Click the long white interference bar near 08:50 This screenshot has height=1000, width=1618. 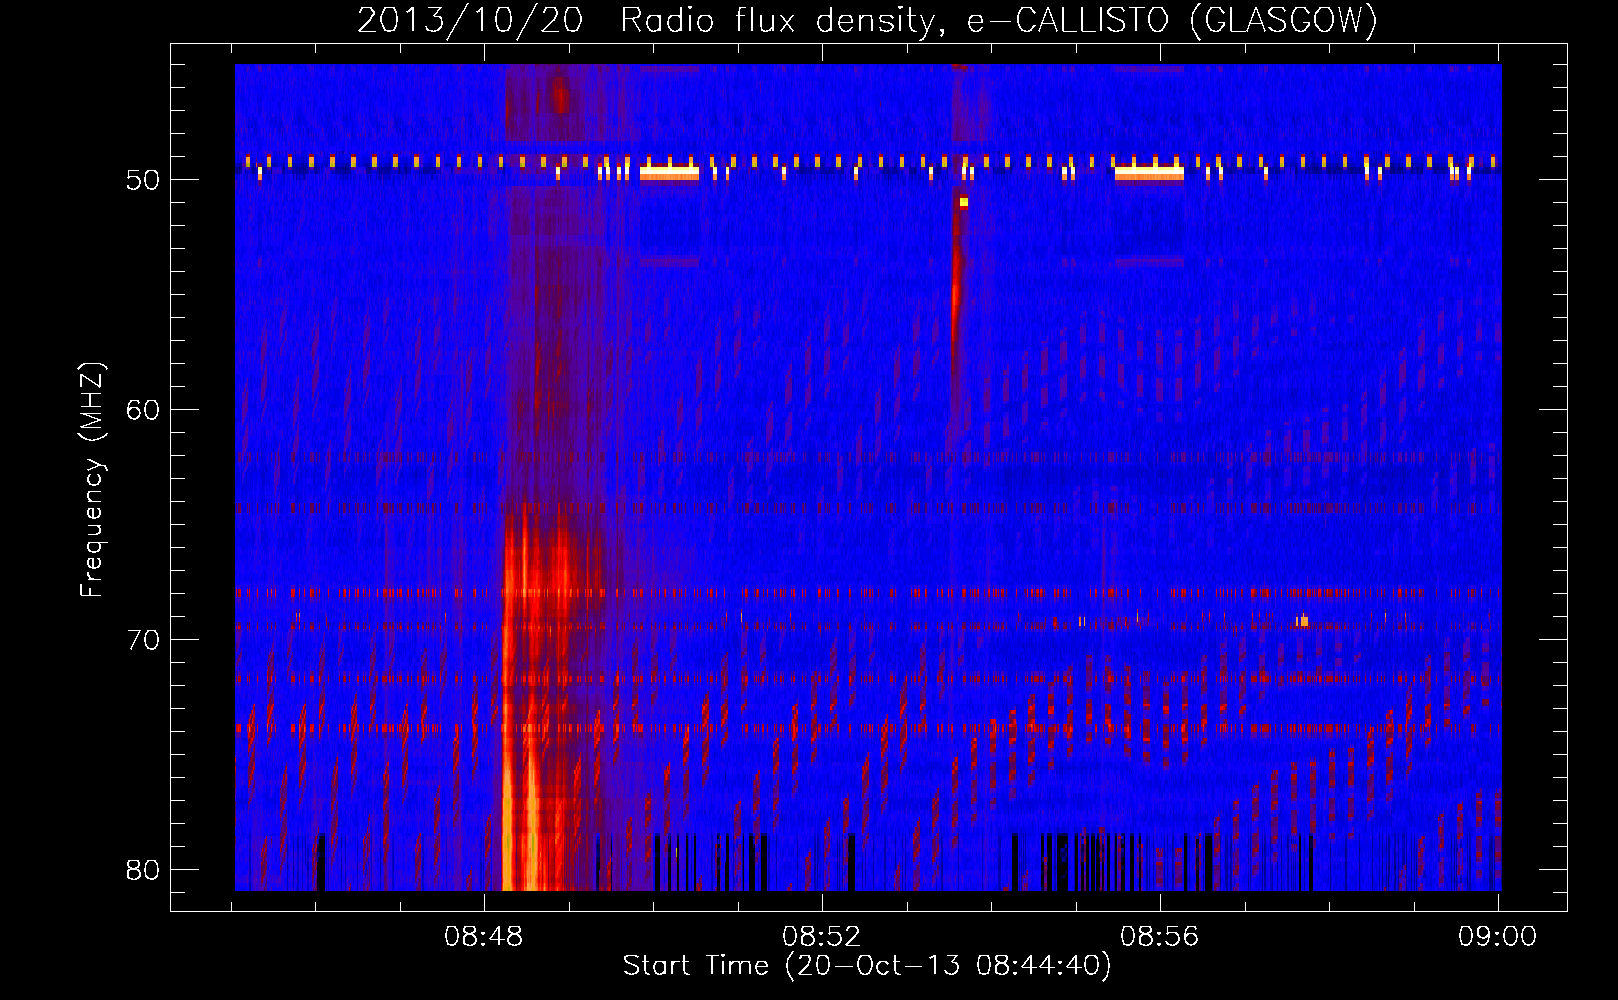(x=669, y=173)
